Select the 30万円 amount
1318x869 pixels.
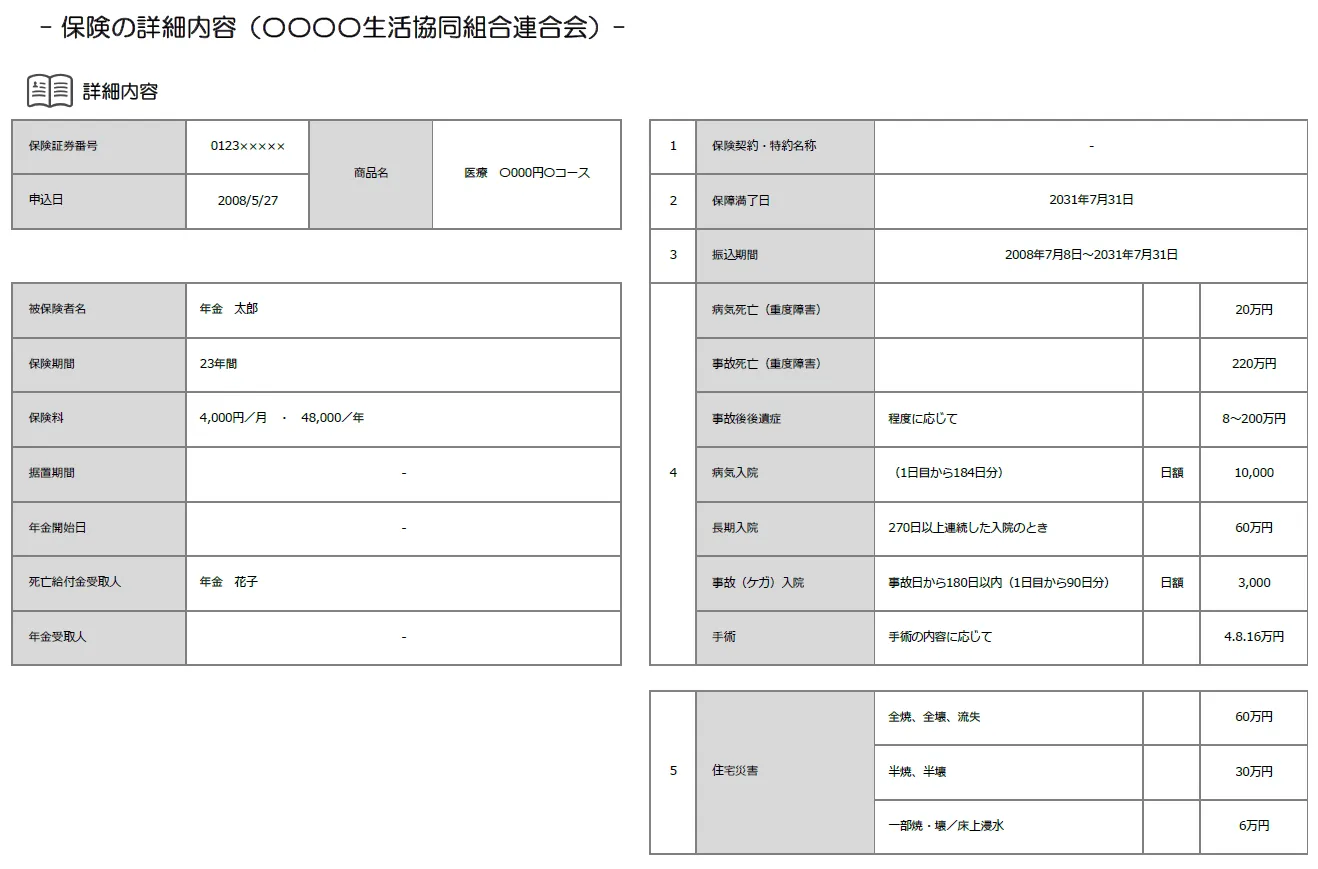pos(1254,772)
